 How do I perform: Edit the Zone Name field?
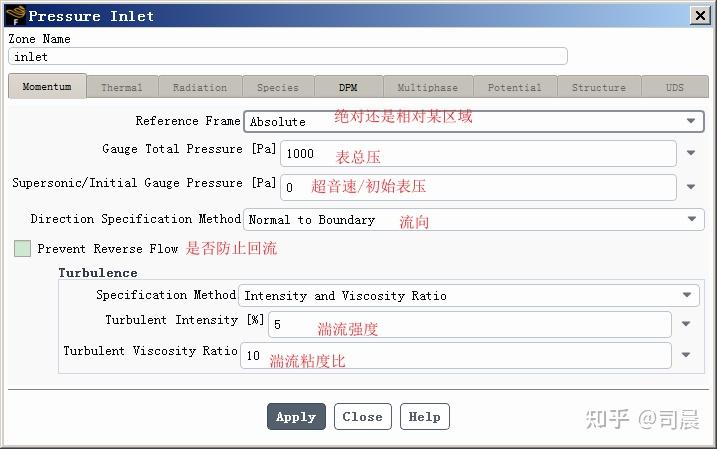pyautogui.click(x=288, y=57)
